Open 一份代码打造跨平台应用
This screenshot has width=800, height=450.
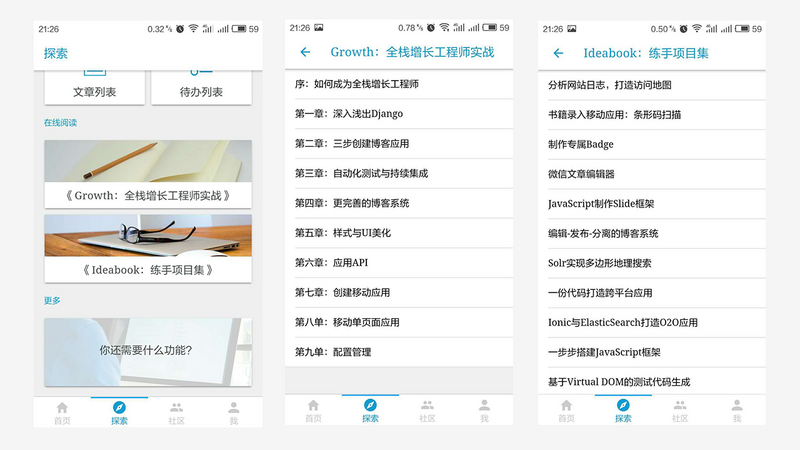(x=652, y=293)
